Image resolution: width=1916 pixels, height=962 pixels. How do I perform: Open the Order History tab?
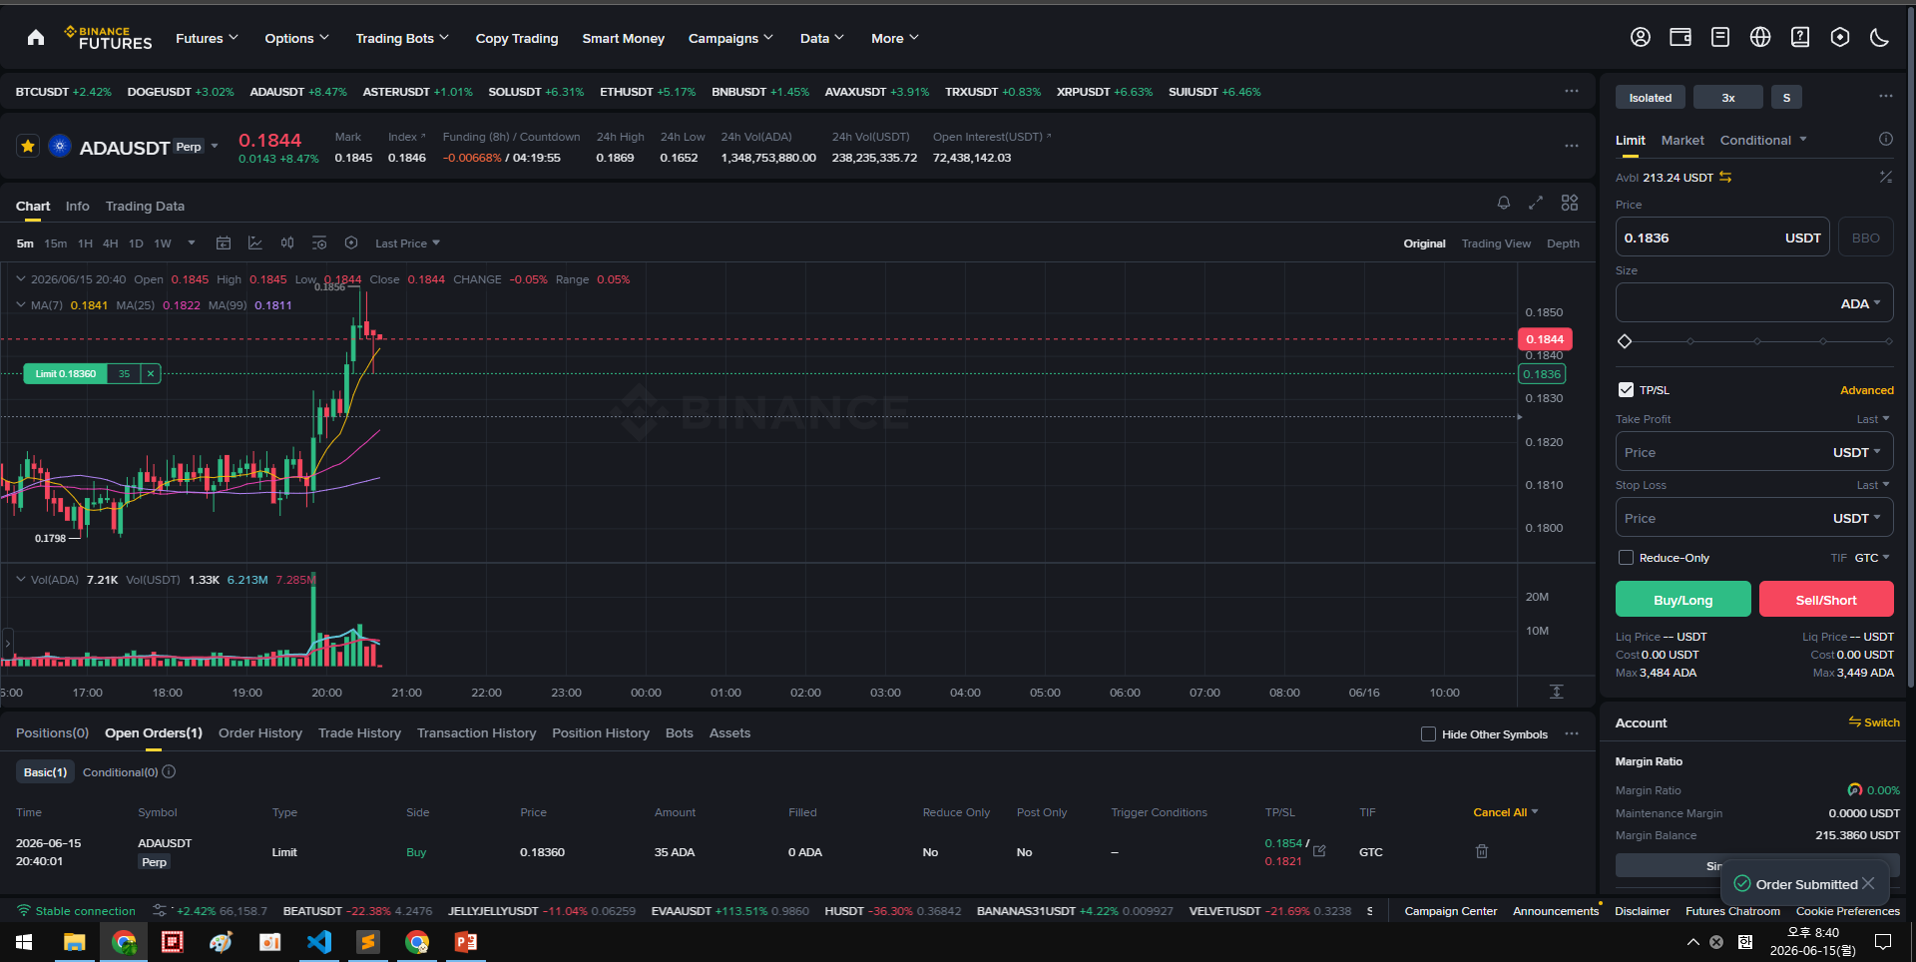coord(260,733)
